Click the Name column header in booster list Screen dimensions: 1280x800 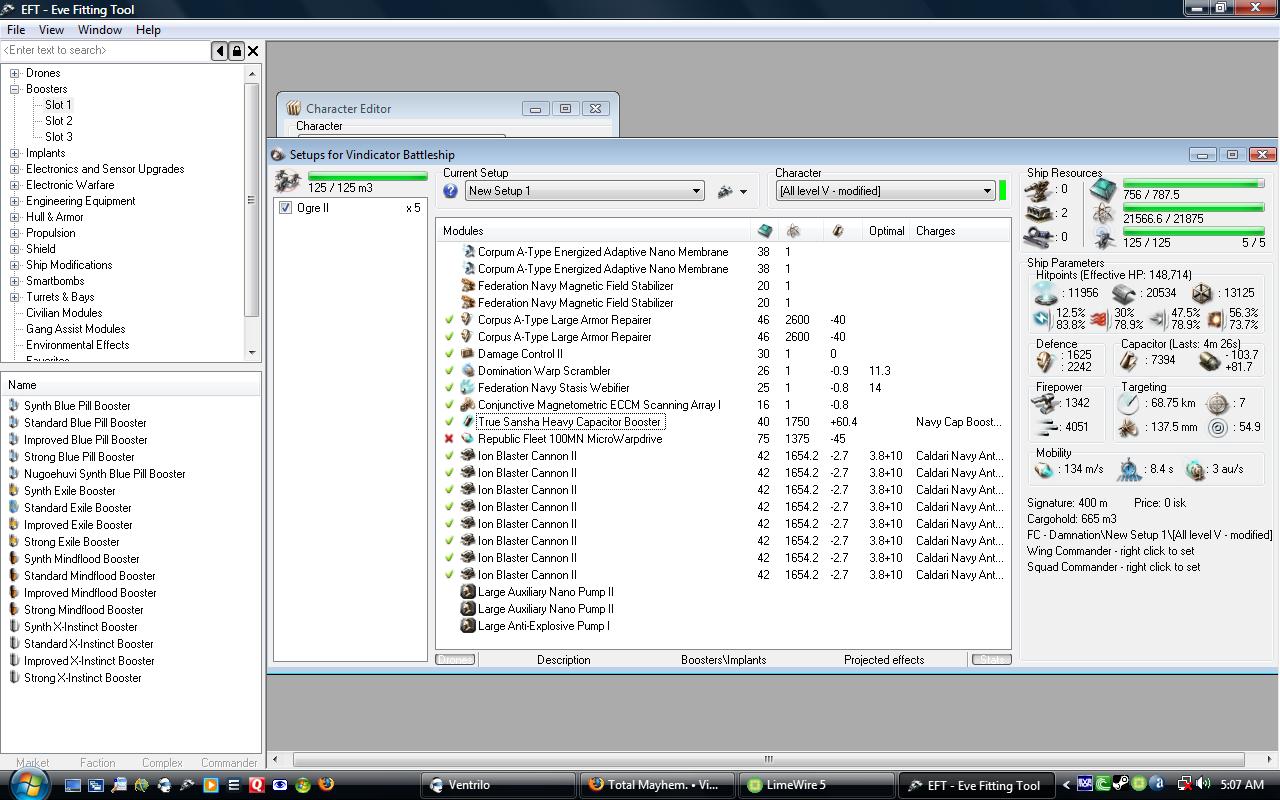[131, 385]
